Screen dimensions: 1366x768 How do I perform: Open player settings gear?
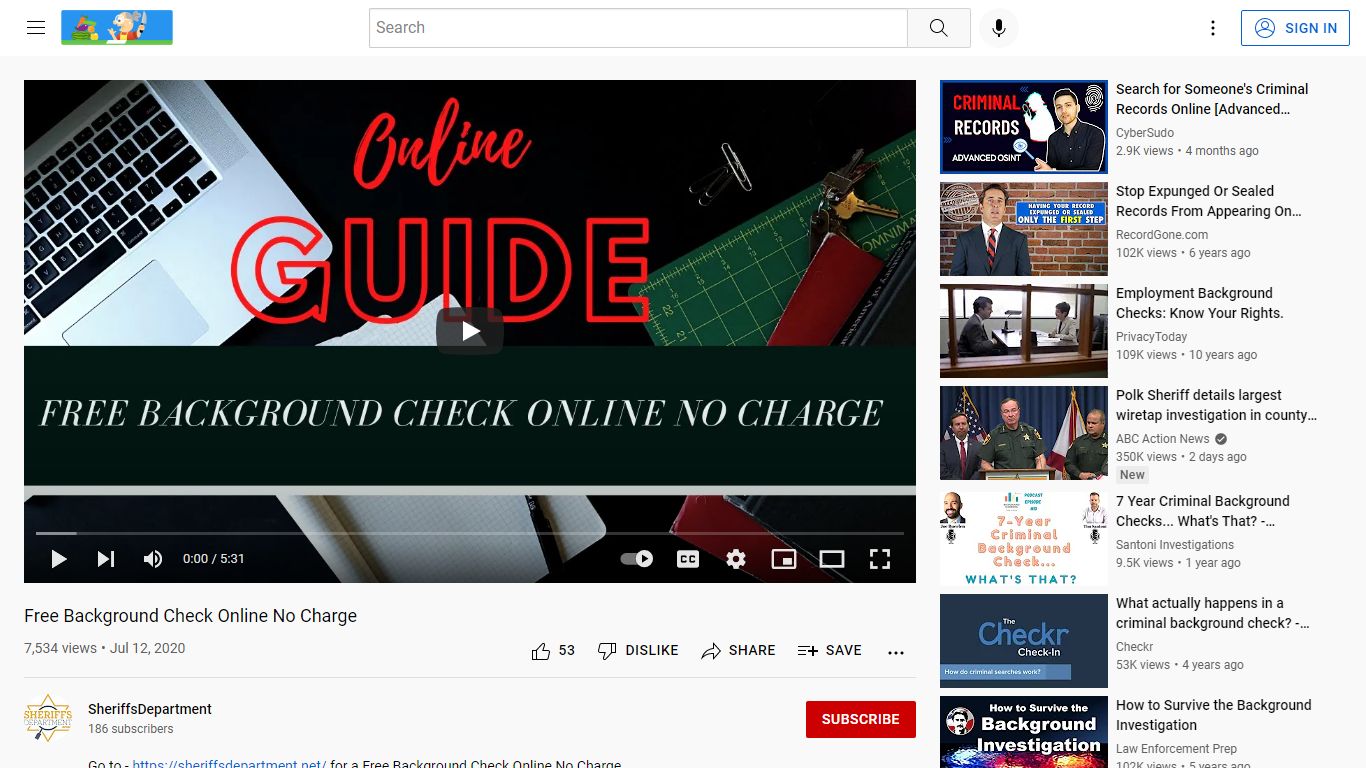[x=736, y=559]
